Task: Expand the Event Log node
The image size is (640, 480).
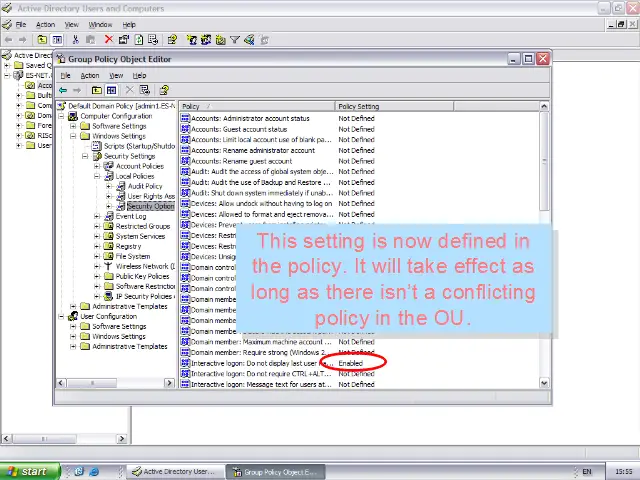Action: (97, 216)
